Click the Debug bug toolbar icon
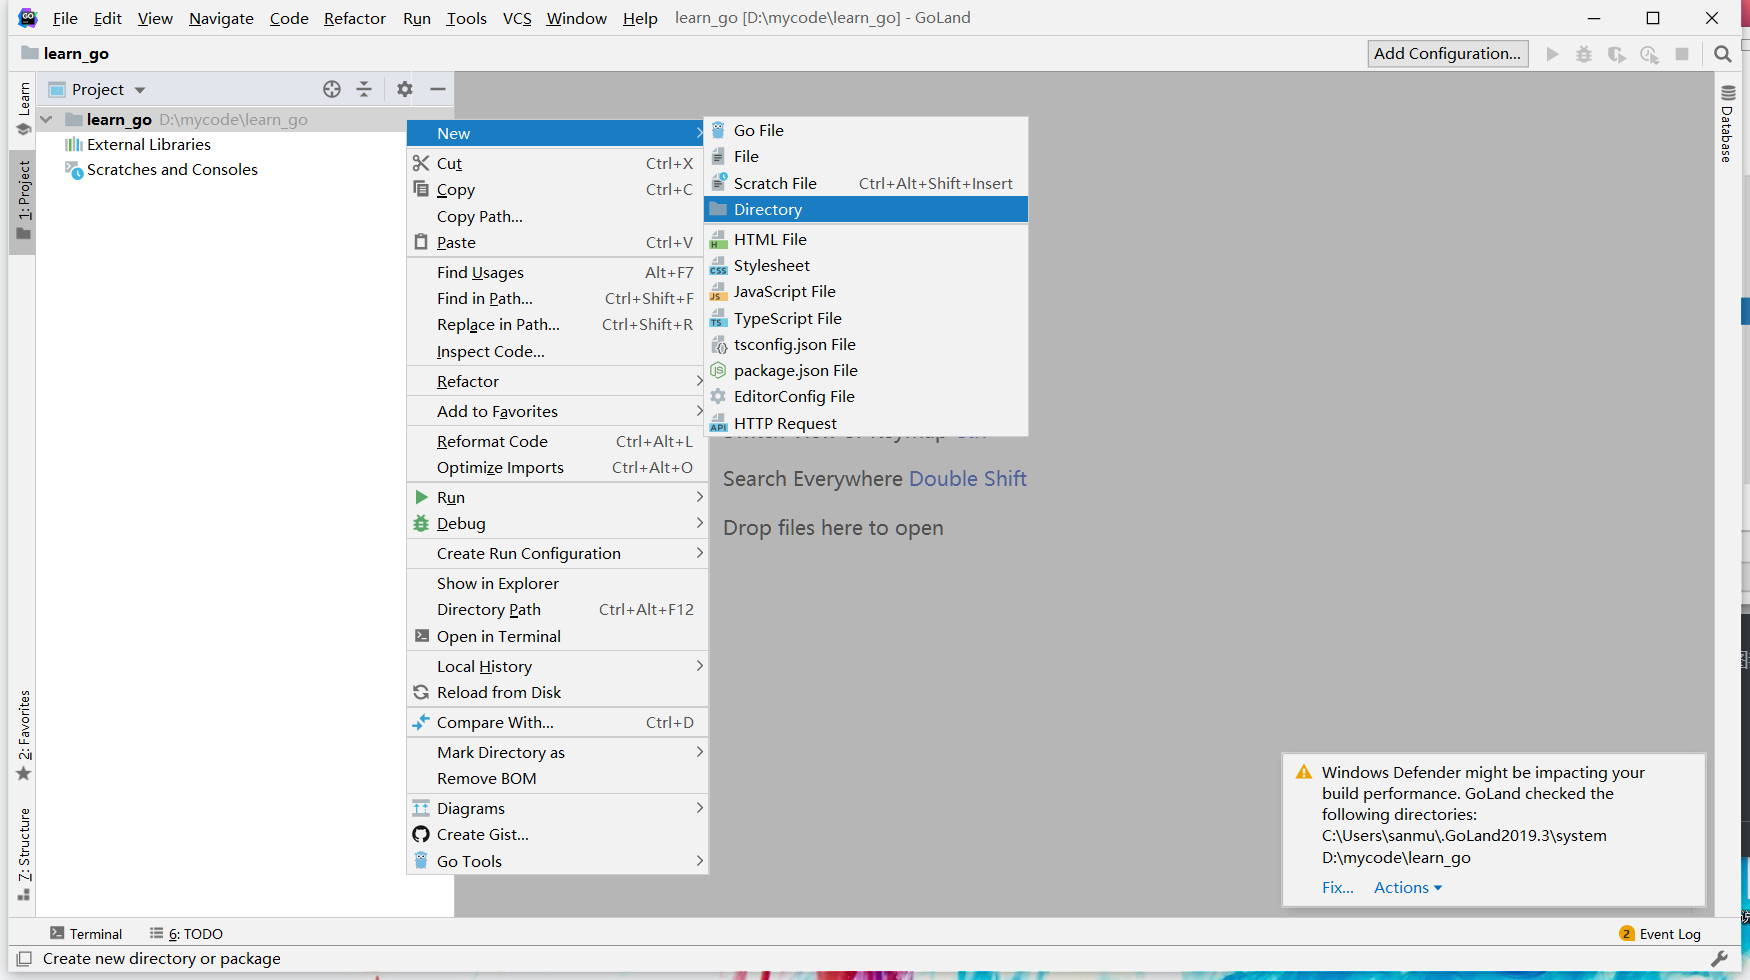 point(1584,54)
